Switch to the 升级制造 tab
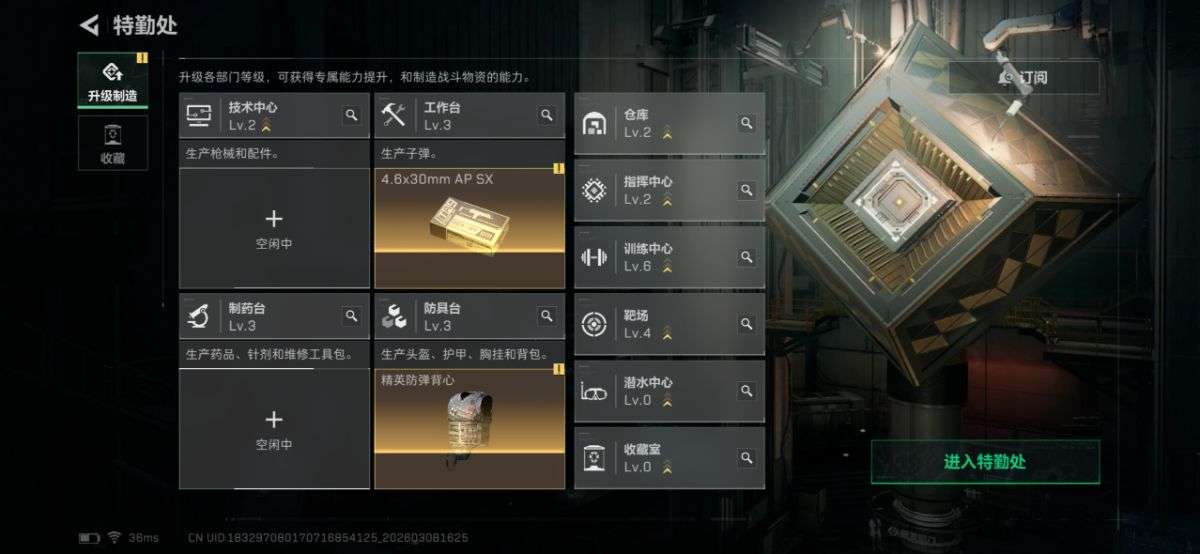The height and width of the screenshot is (554, 1200). [113, 80]
